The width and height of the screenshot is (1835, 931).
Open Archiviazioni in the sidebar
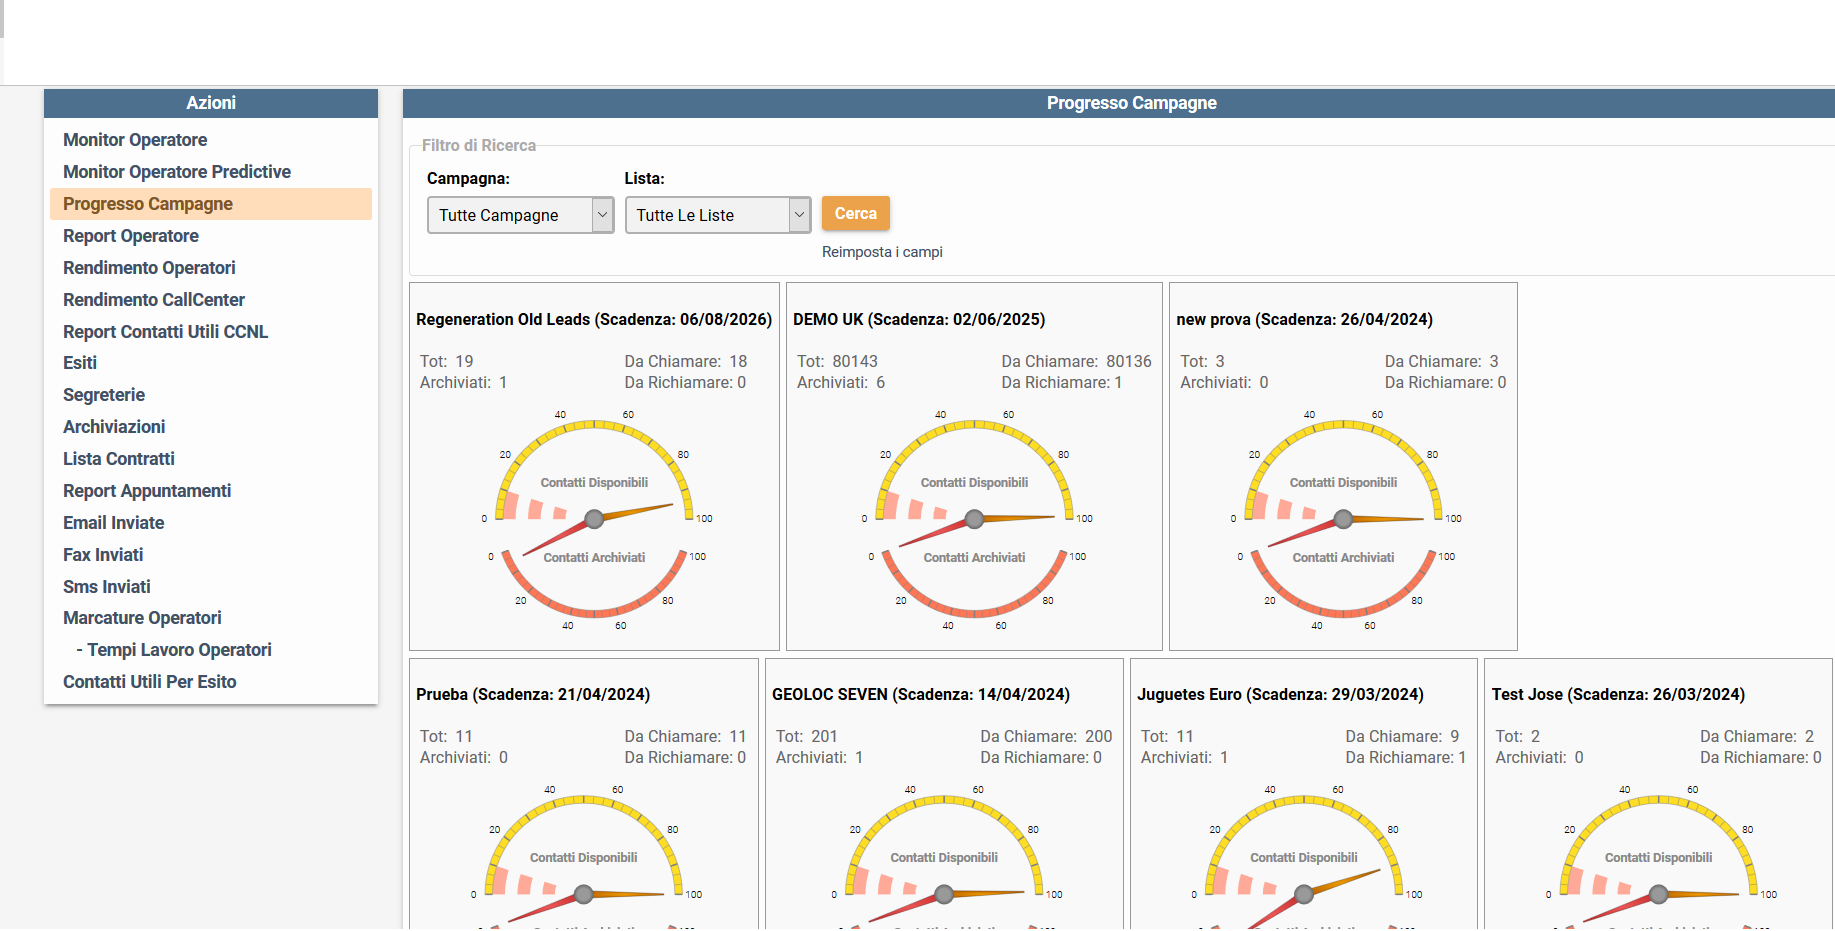114,427
